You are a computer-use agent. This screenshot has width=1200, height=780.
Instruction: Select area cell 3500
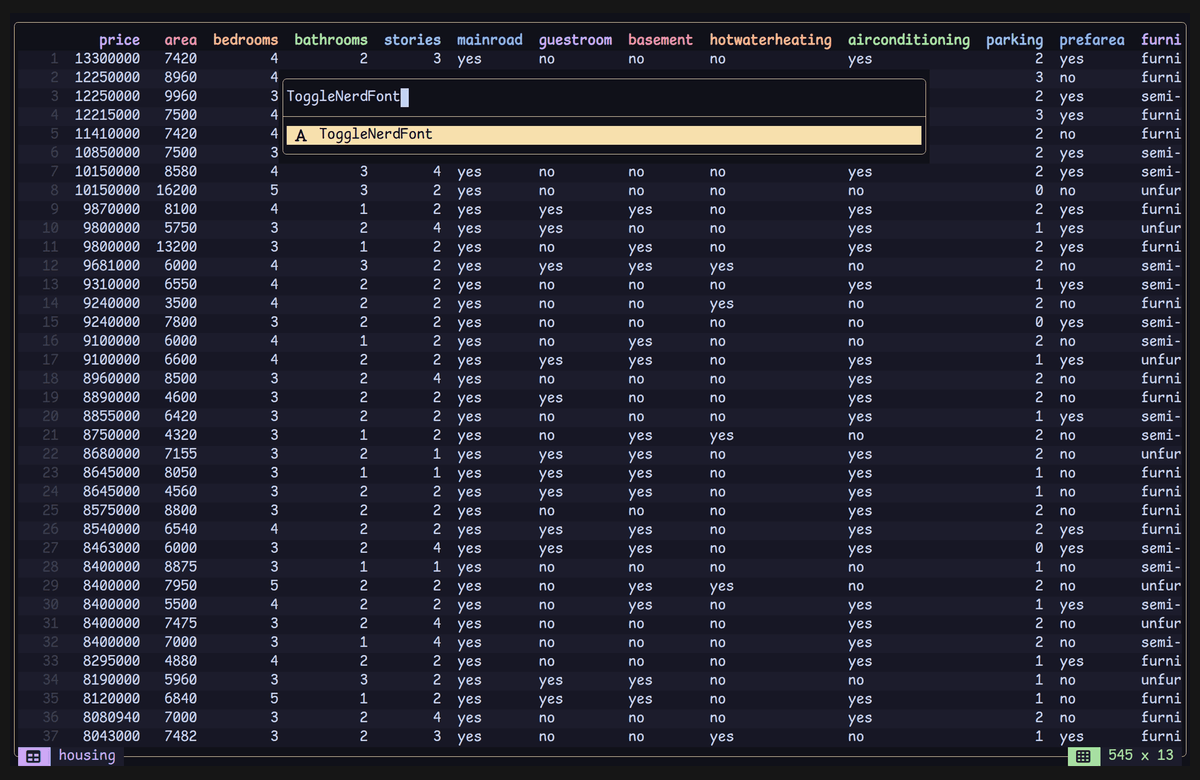181,303
